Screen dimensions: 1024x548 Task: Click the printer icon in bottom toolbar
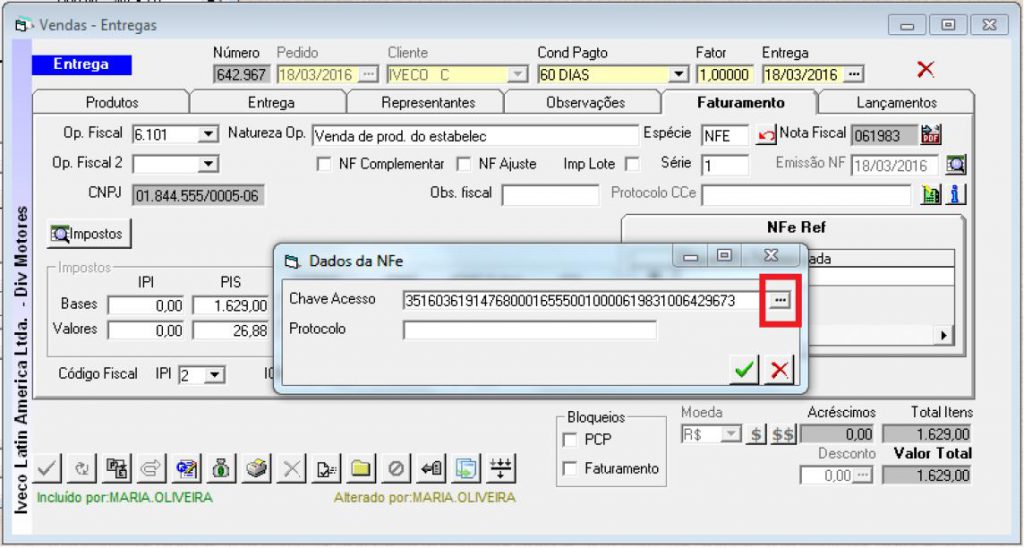click(x=257, y=468)
